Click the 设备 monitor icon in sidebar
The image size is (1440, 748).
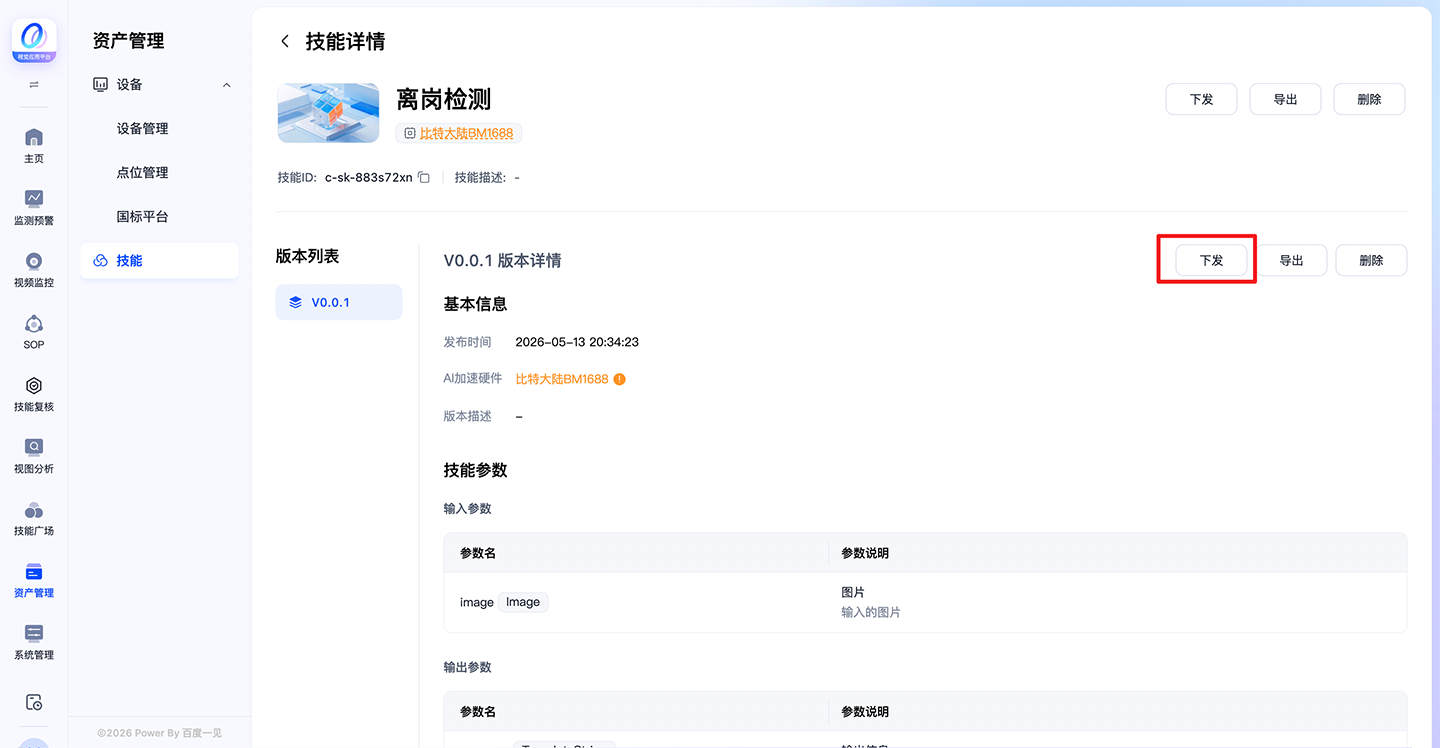click(100, 85)
